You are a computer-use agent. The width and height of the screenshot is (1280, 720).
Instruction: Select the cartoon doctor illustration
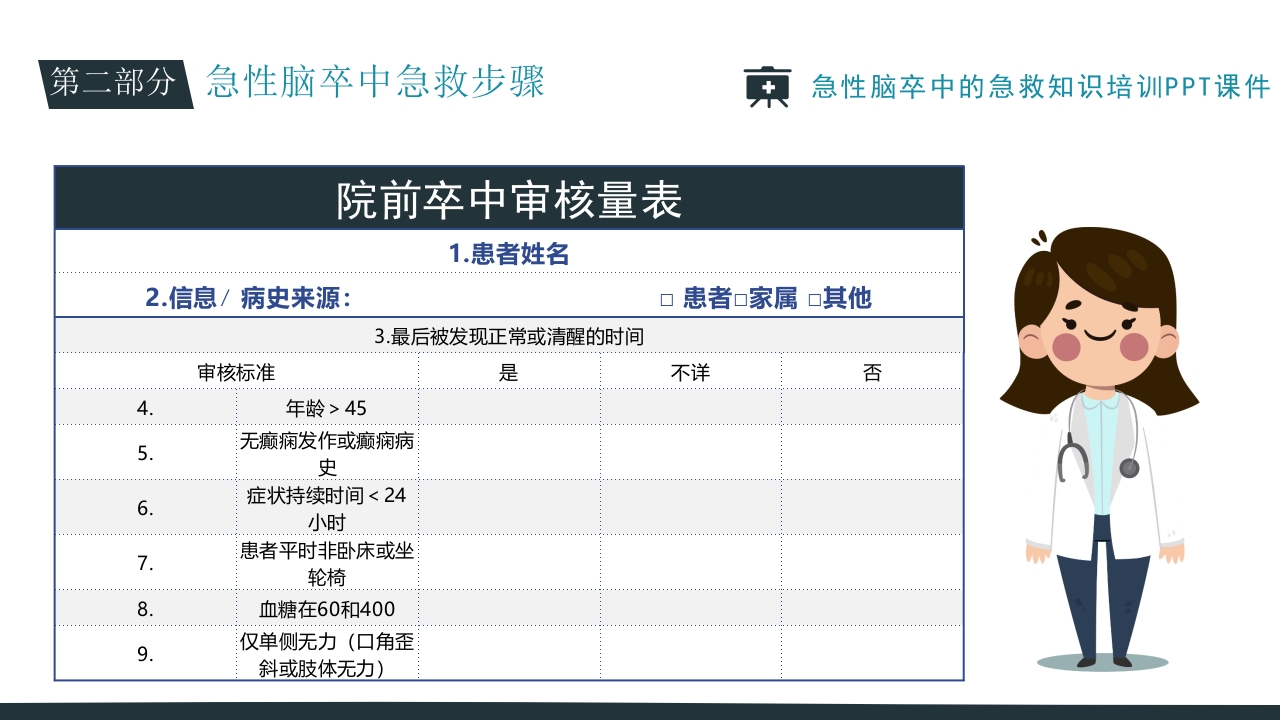pyautogui.click(x=1100, y=430)
